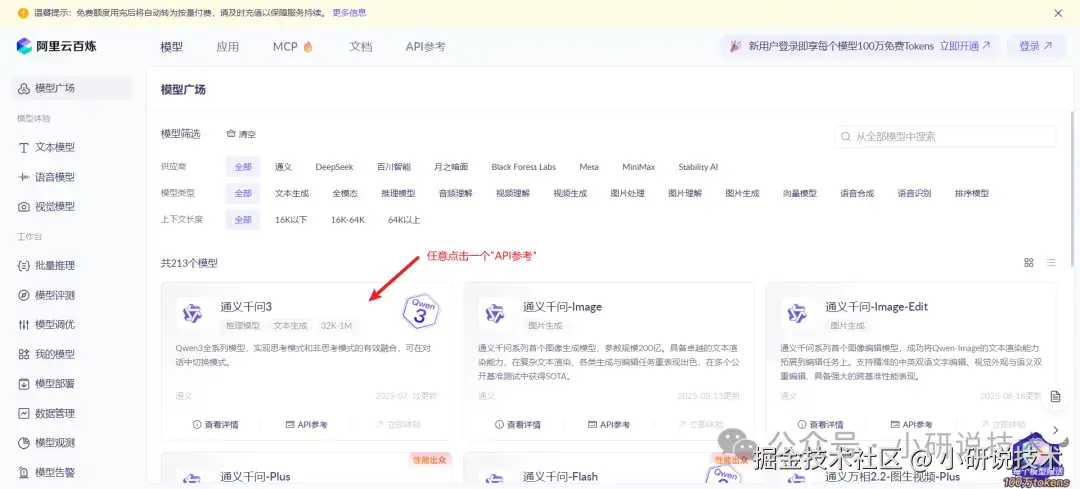The width and height of the screenshot is (1080, 489).
Task: Select 全部 in the 上下文长度 filter row
Action: pos(242,220)
